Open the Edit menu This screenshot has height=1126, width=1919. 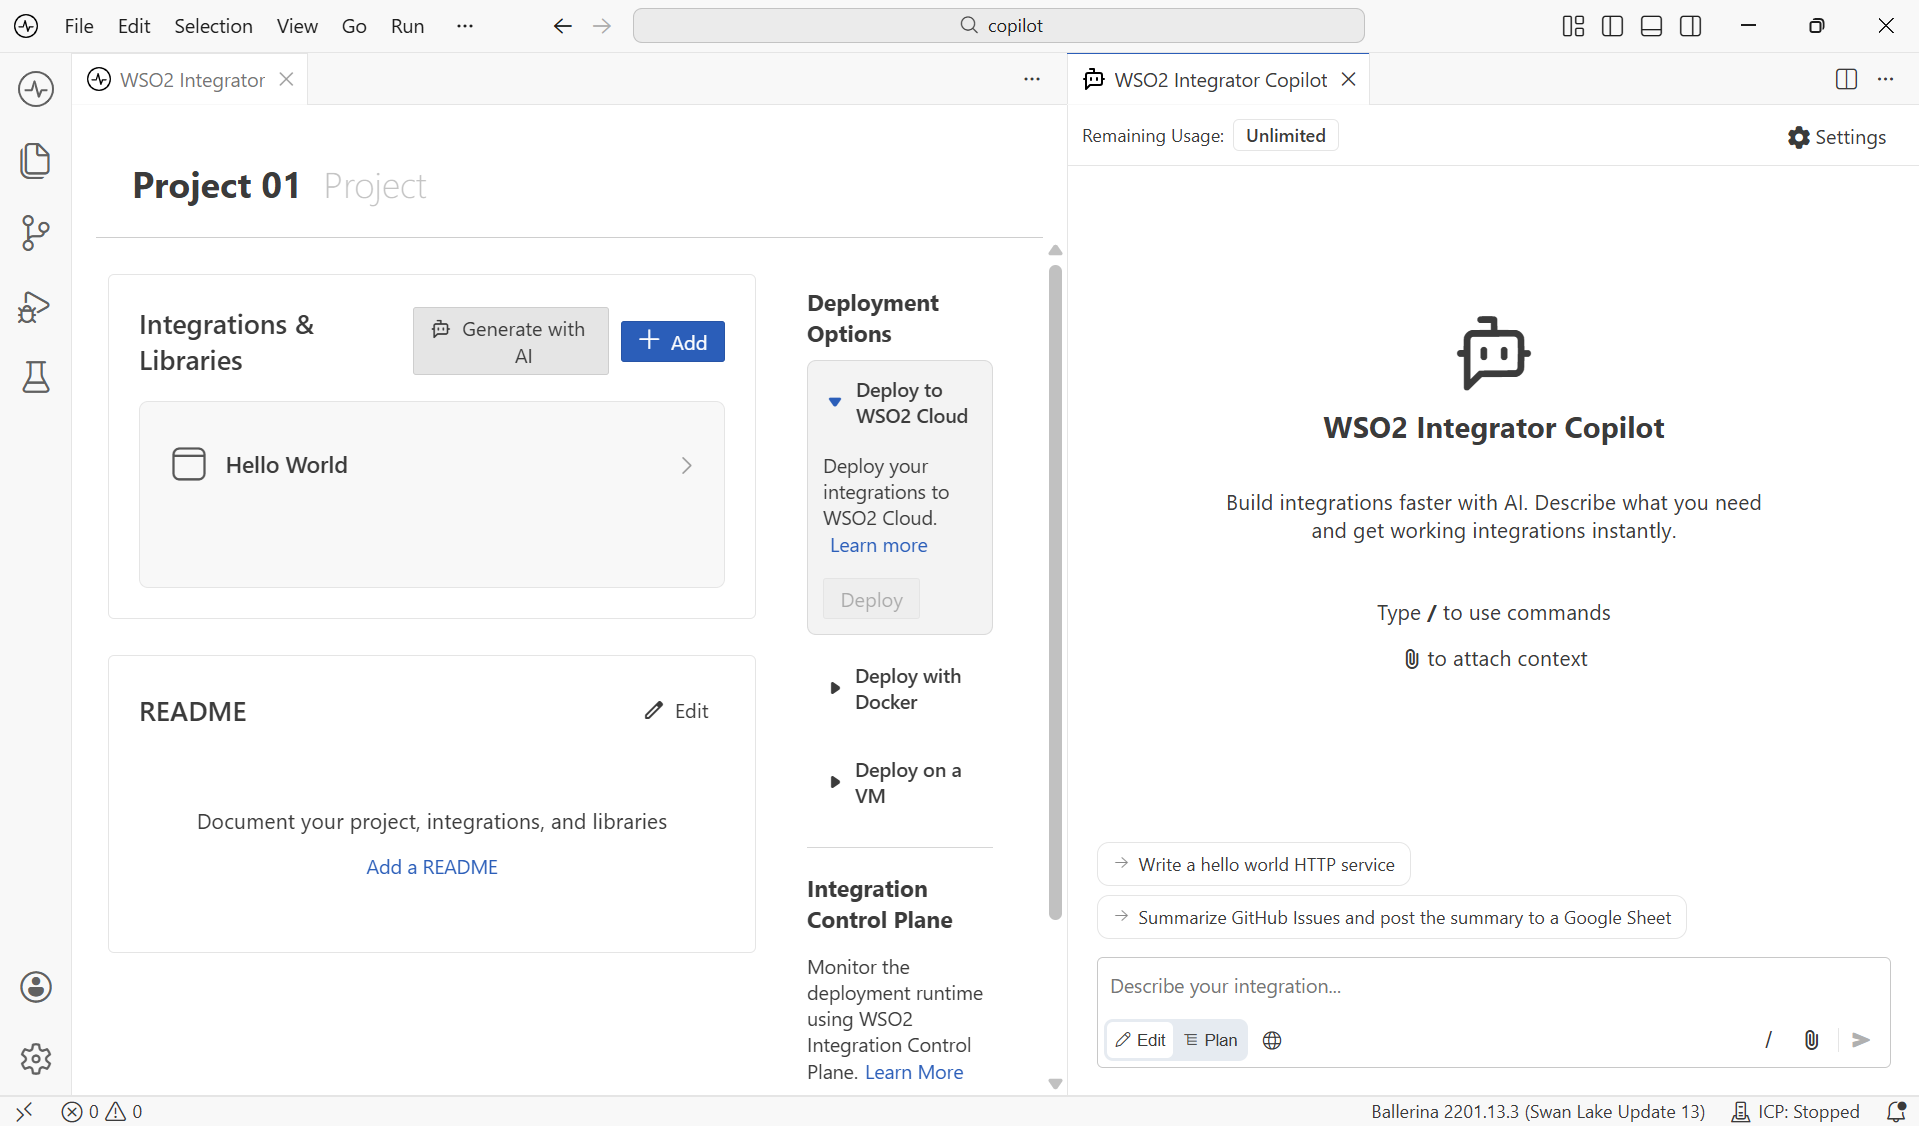tap(134, 26)
